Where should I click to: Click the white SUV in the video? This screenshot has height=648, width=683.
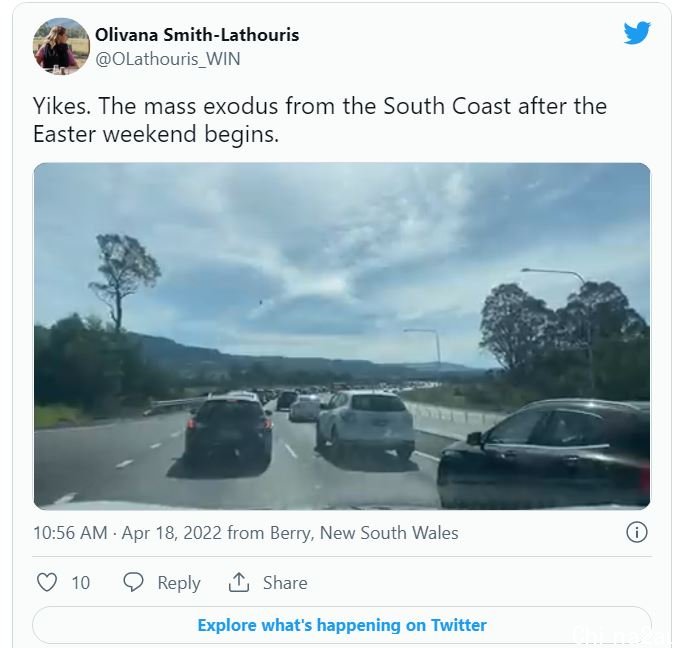[365, 424]
